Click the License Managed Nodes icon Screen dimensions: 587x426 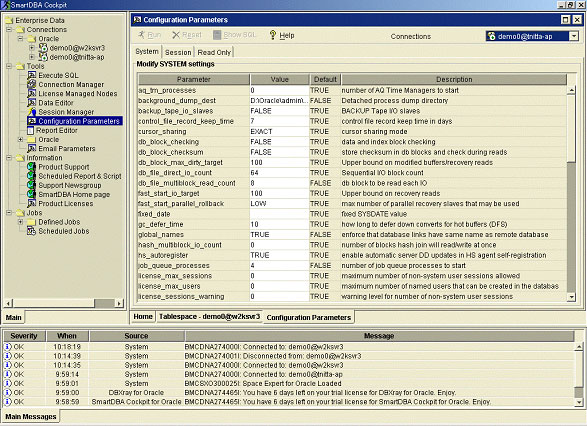[32, 94]
